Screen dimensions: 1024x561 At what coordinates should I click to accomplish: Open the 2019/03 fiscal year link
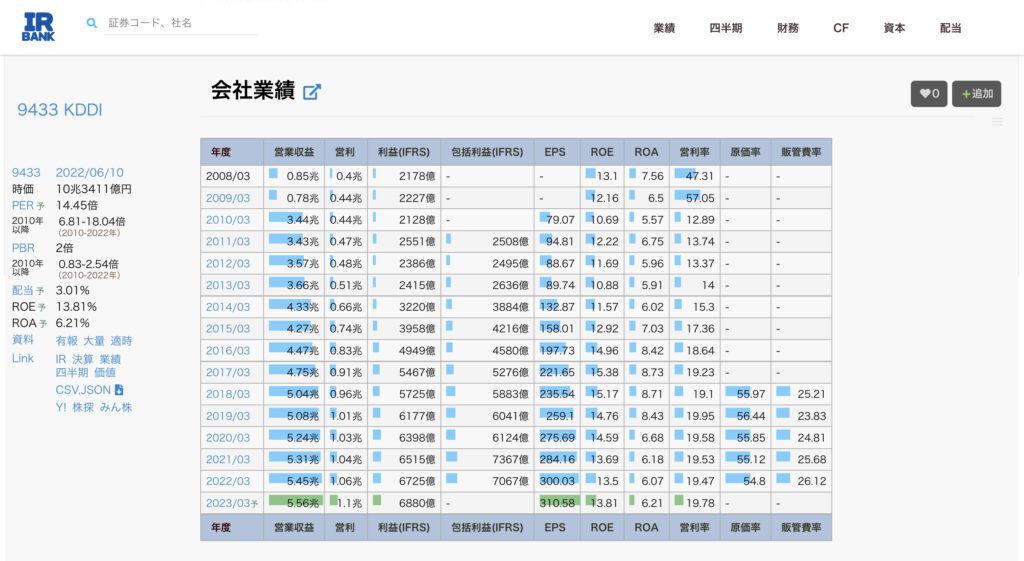[x=228, y=416]
